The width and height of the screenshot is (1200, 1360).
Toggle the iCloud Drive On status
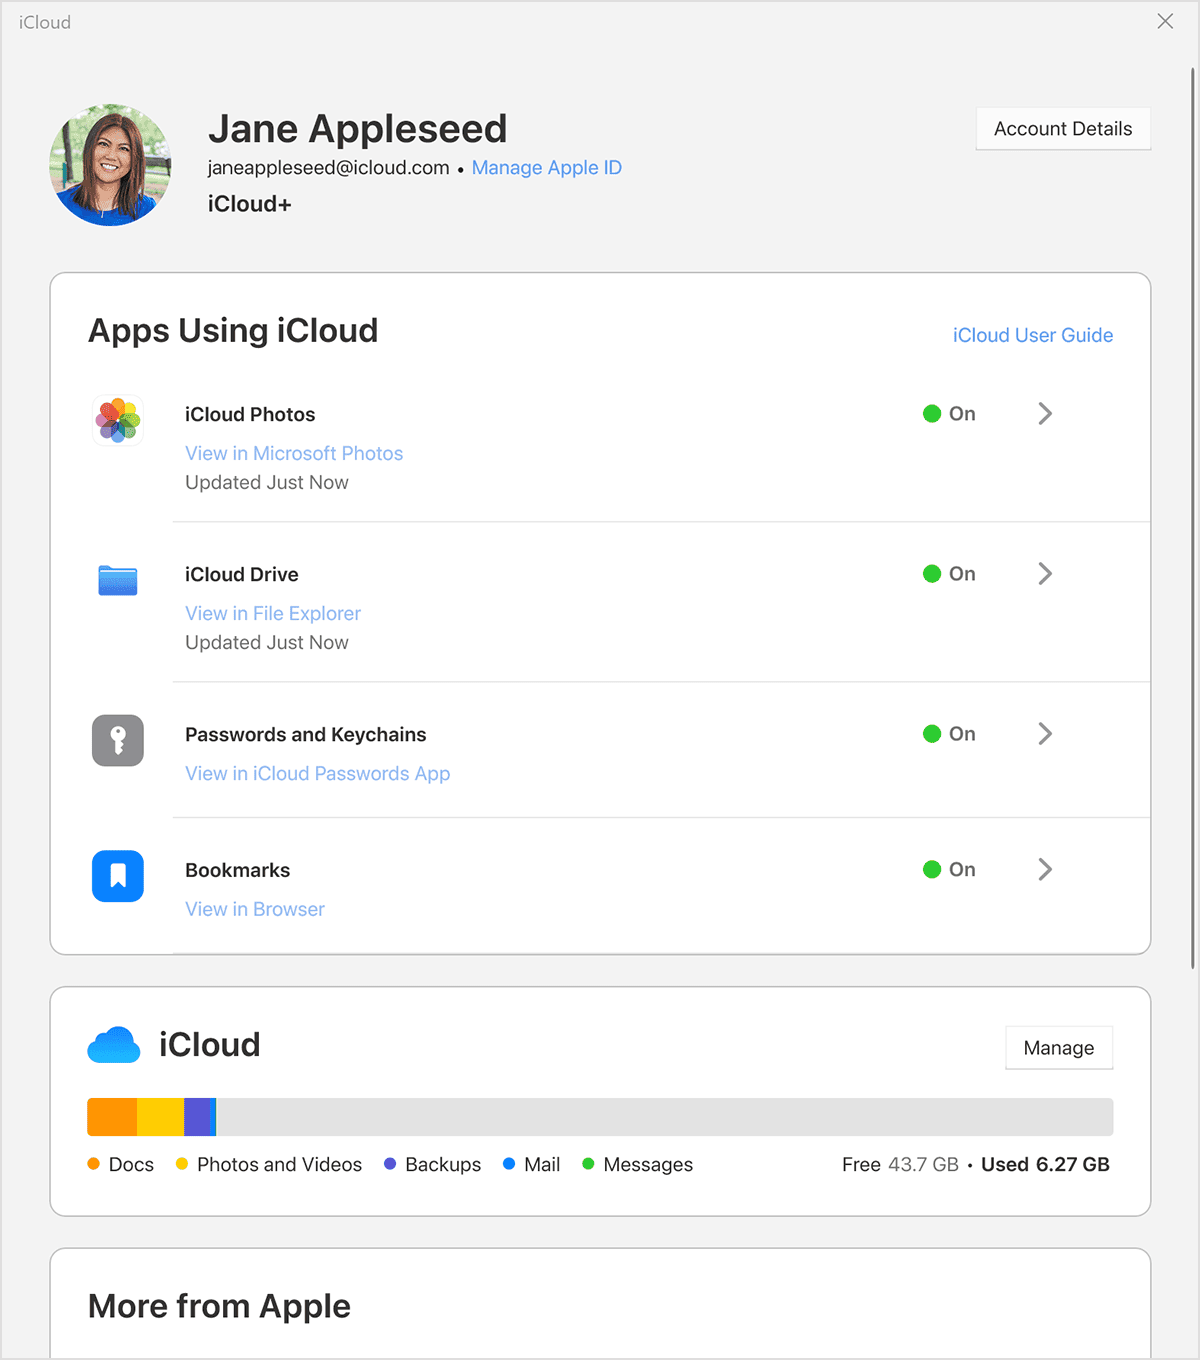pyautogui.click(x=949, y=574)
